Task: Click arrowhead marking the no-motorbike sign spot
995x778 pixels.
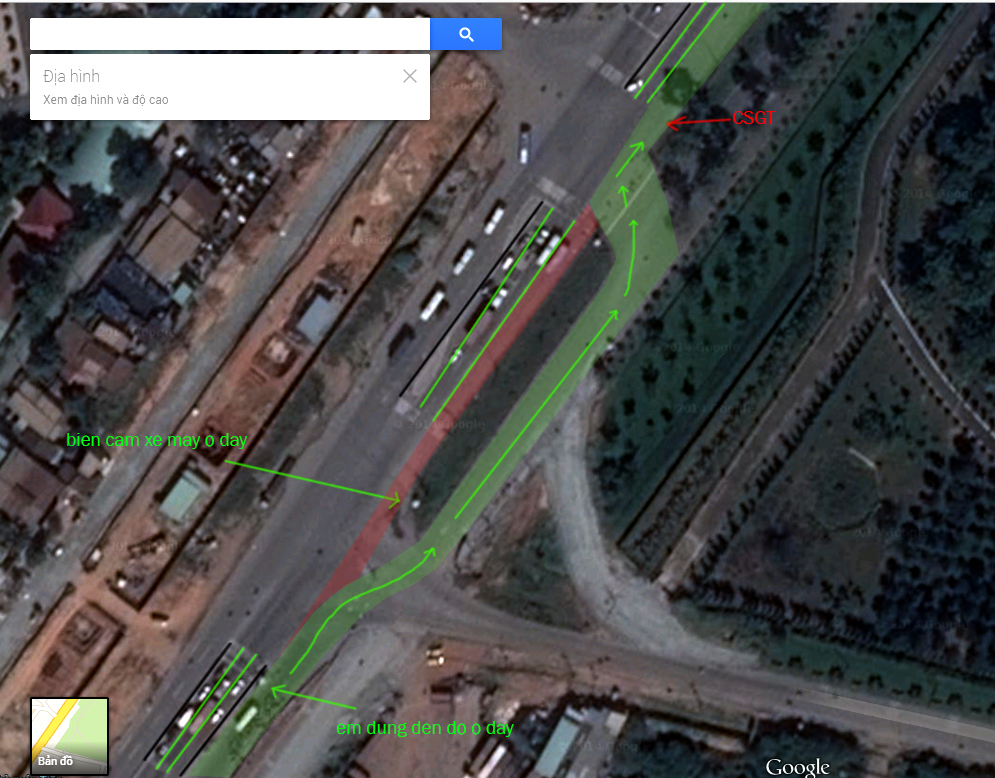Action: (394, 500)
